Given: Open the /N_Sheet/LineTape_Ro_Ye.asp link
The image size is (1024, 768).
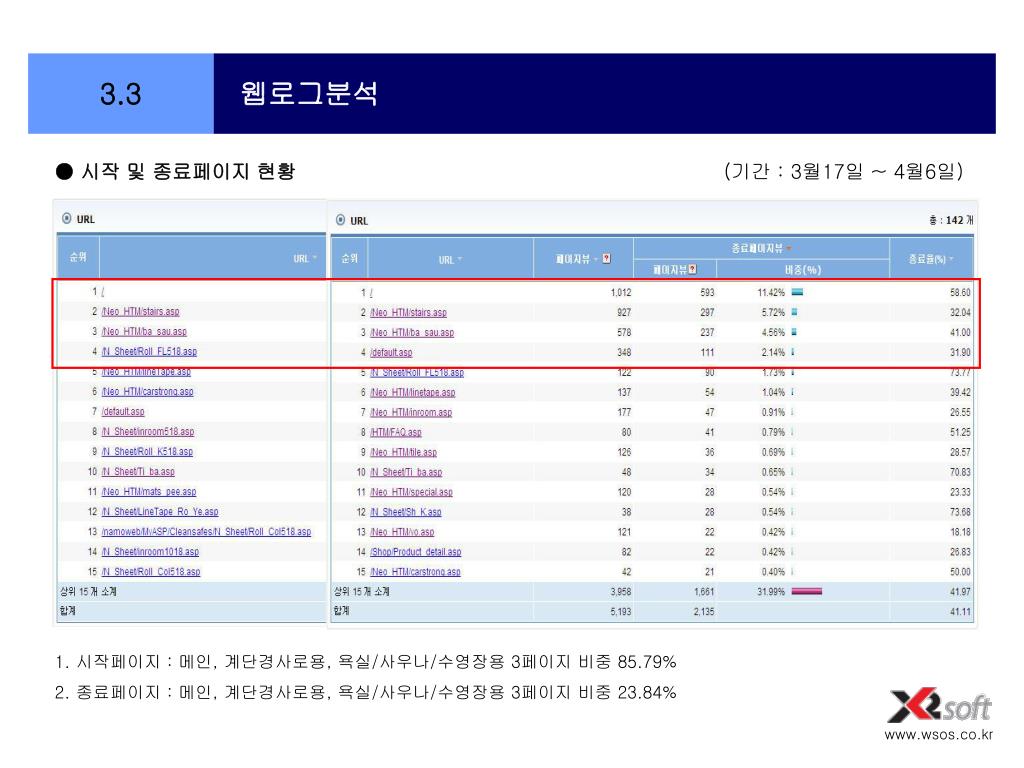Looking at the screenshot, I should click(160, 512).
